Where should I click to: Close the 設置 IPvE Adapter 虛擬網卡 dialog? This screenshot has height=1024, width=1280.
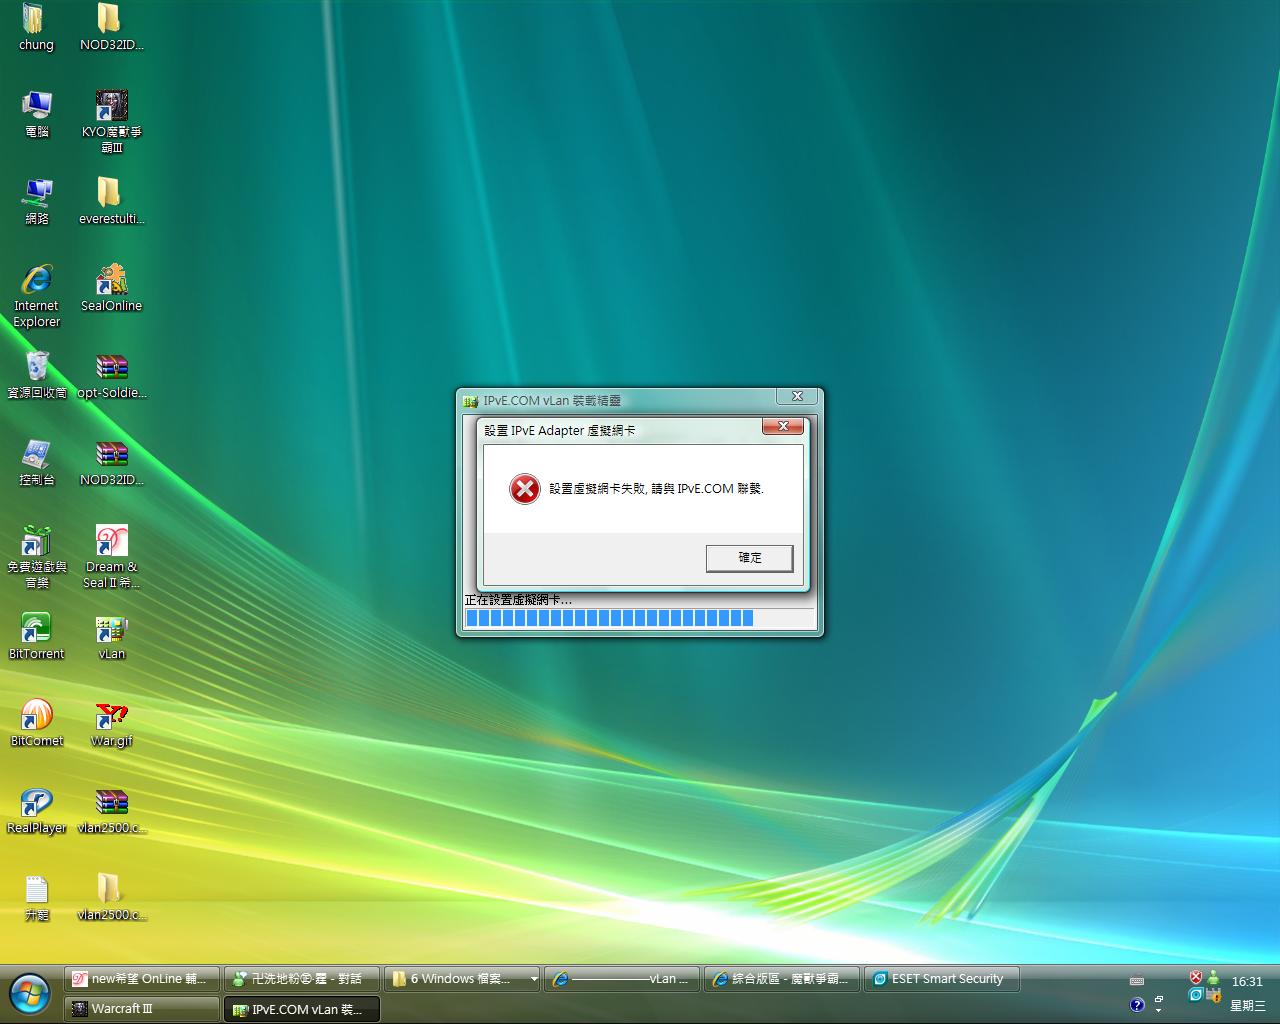tap(783, 427)
